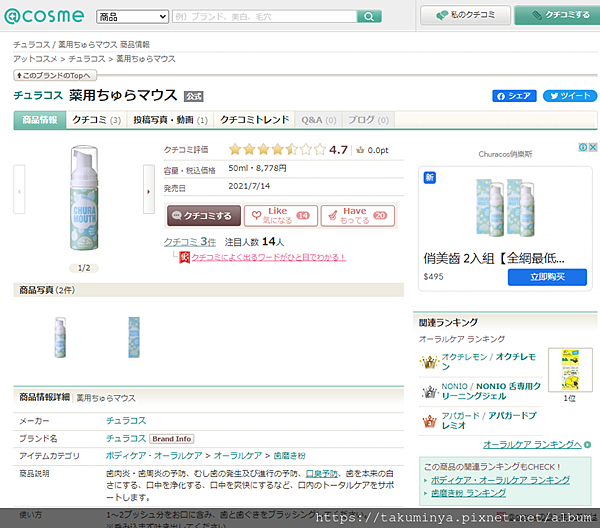Open オーラルケア category link in details
Viewport: 600px width, 528px height.
238,456
